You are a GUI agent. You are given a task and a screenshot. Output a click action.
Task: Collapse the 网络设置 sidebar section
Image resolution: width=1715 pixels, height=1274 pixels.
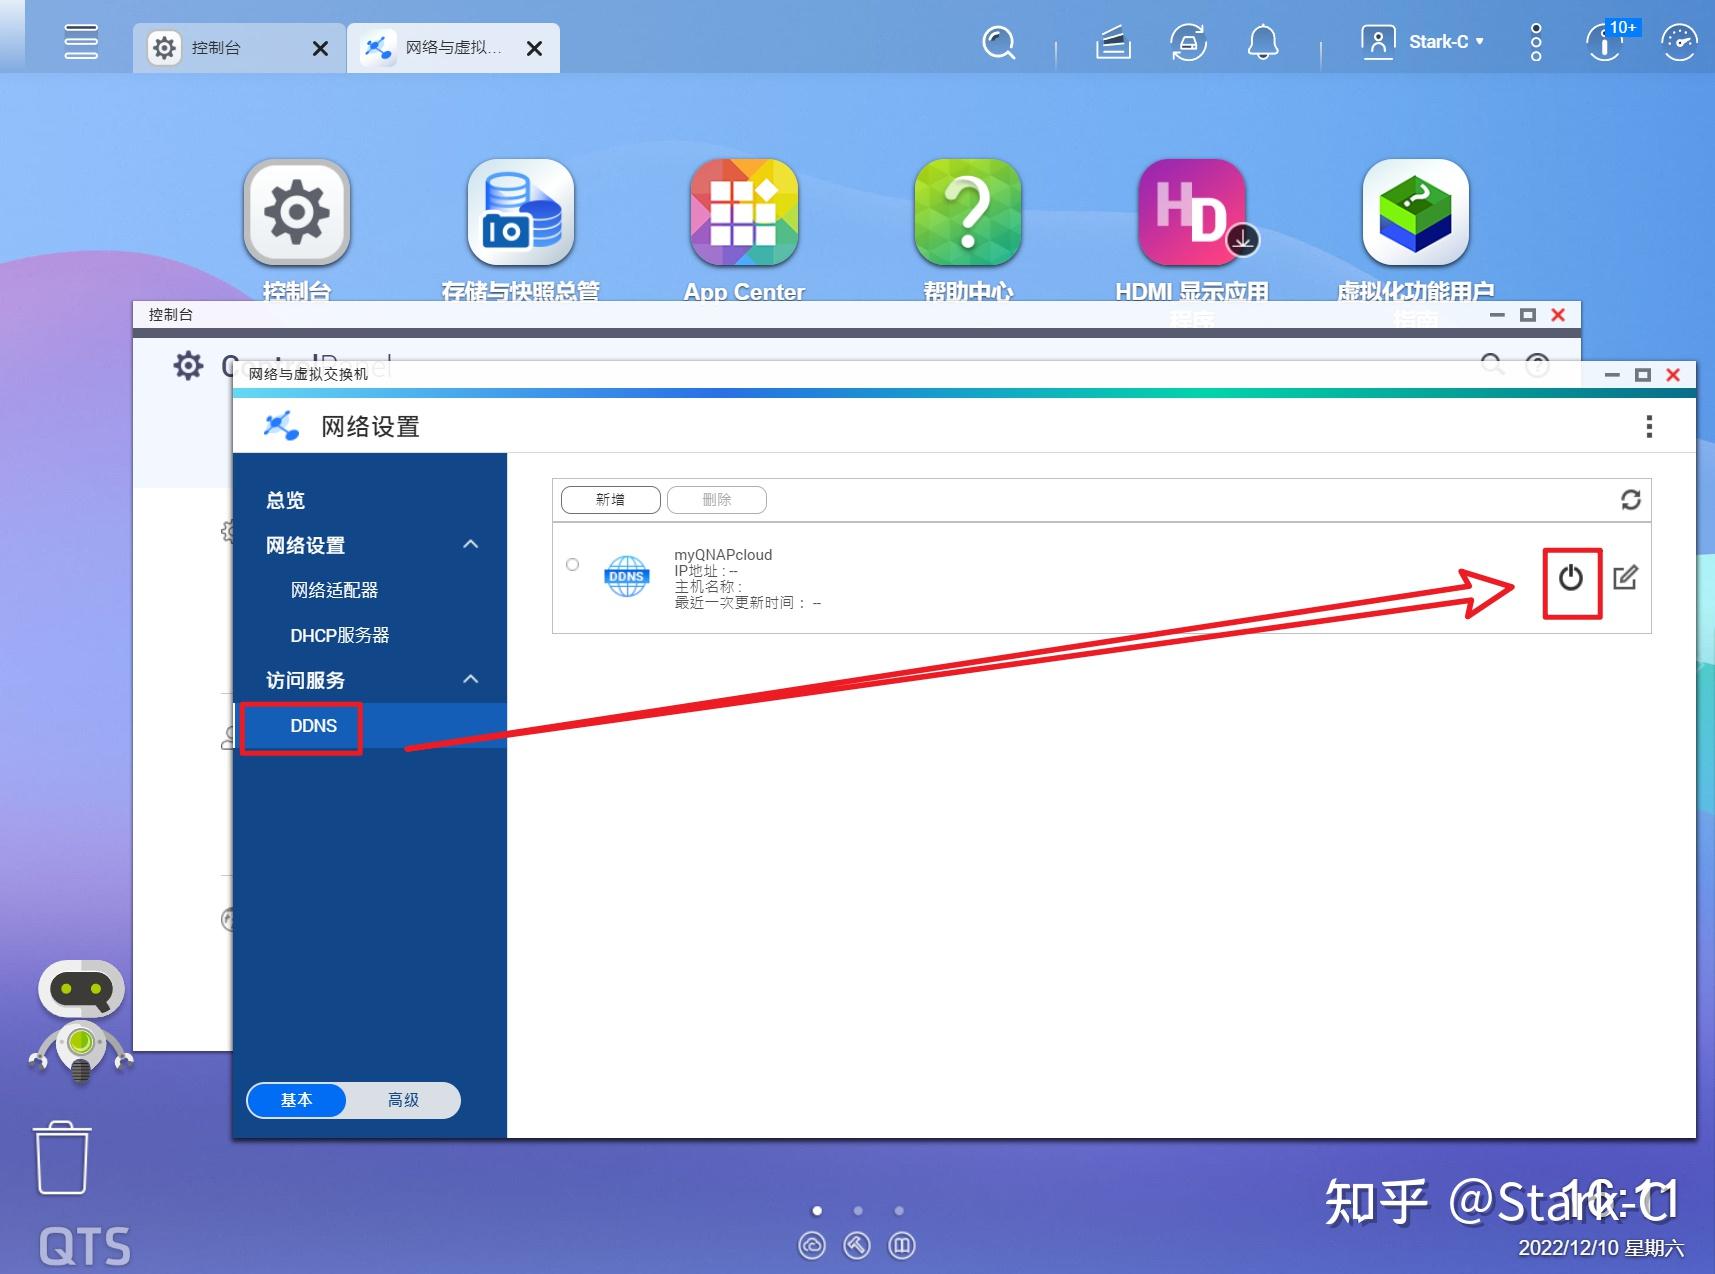(x=470, y=544)
